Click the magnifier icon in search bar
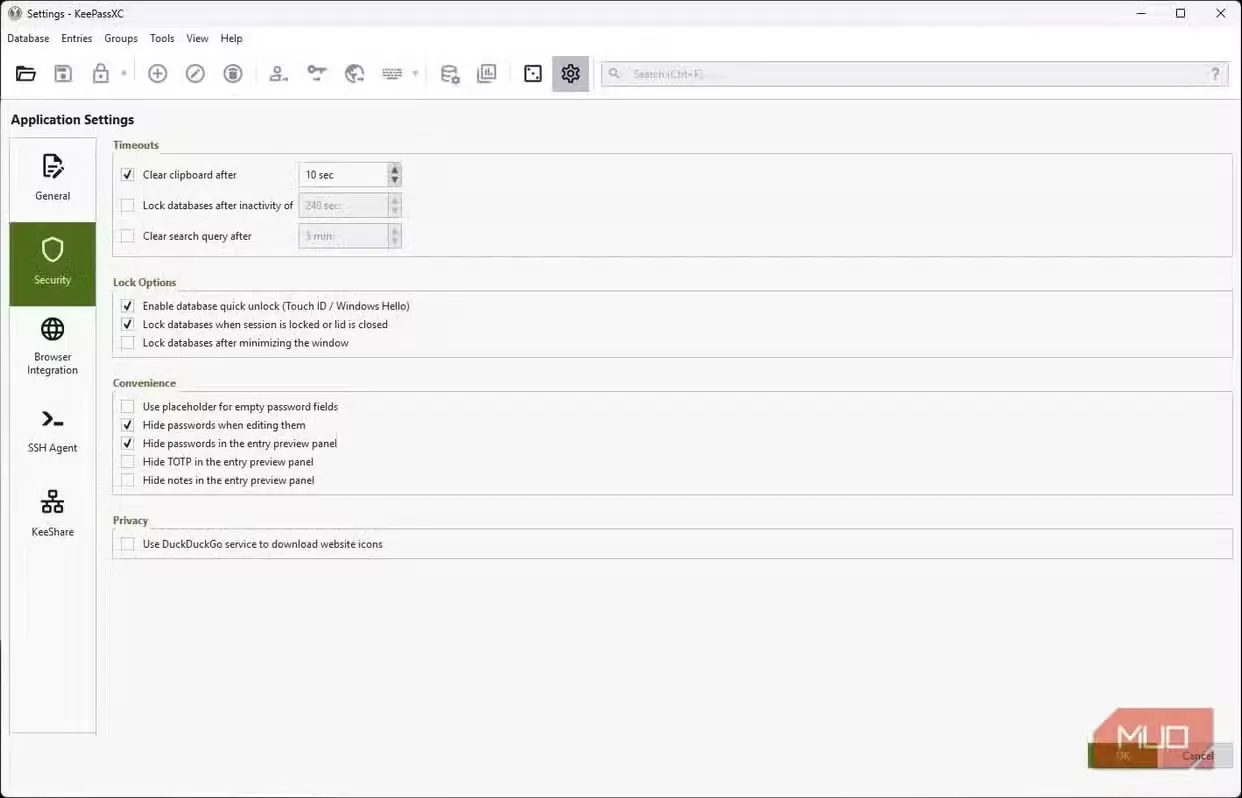1242x798 pixels. coord(614,74)
